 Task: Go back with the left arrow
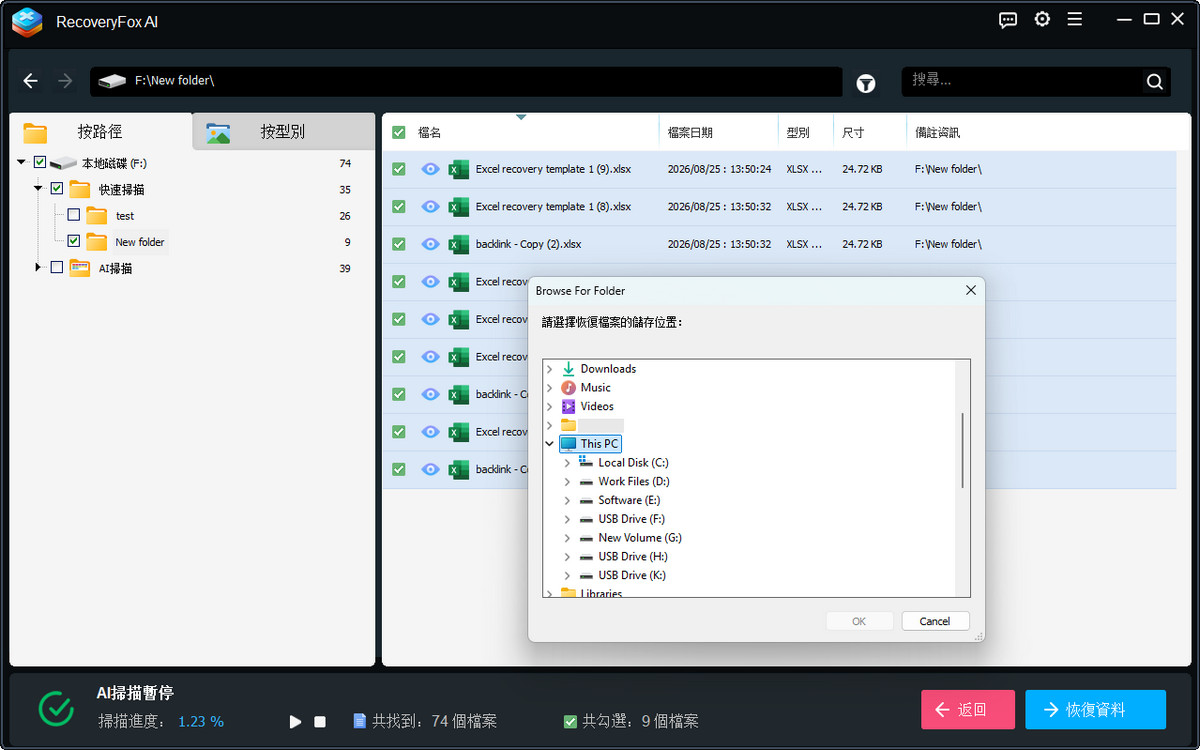pyautogui.click(x=31, y=81)
